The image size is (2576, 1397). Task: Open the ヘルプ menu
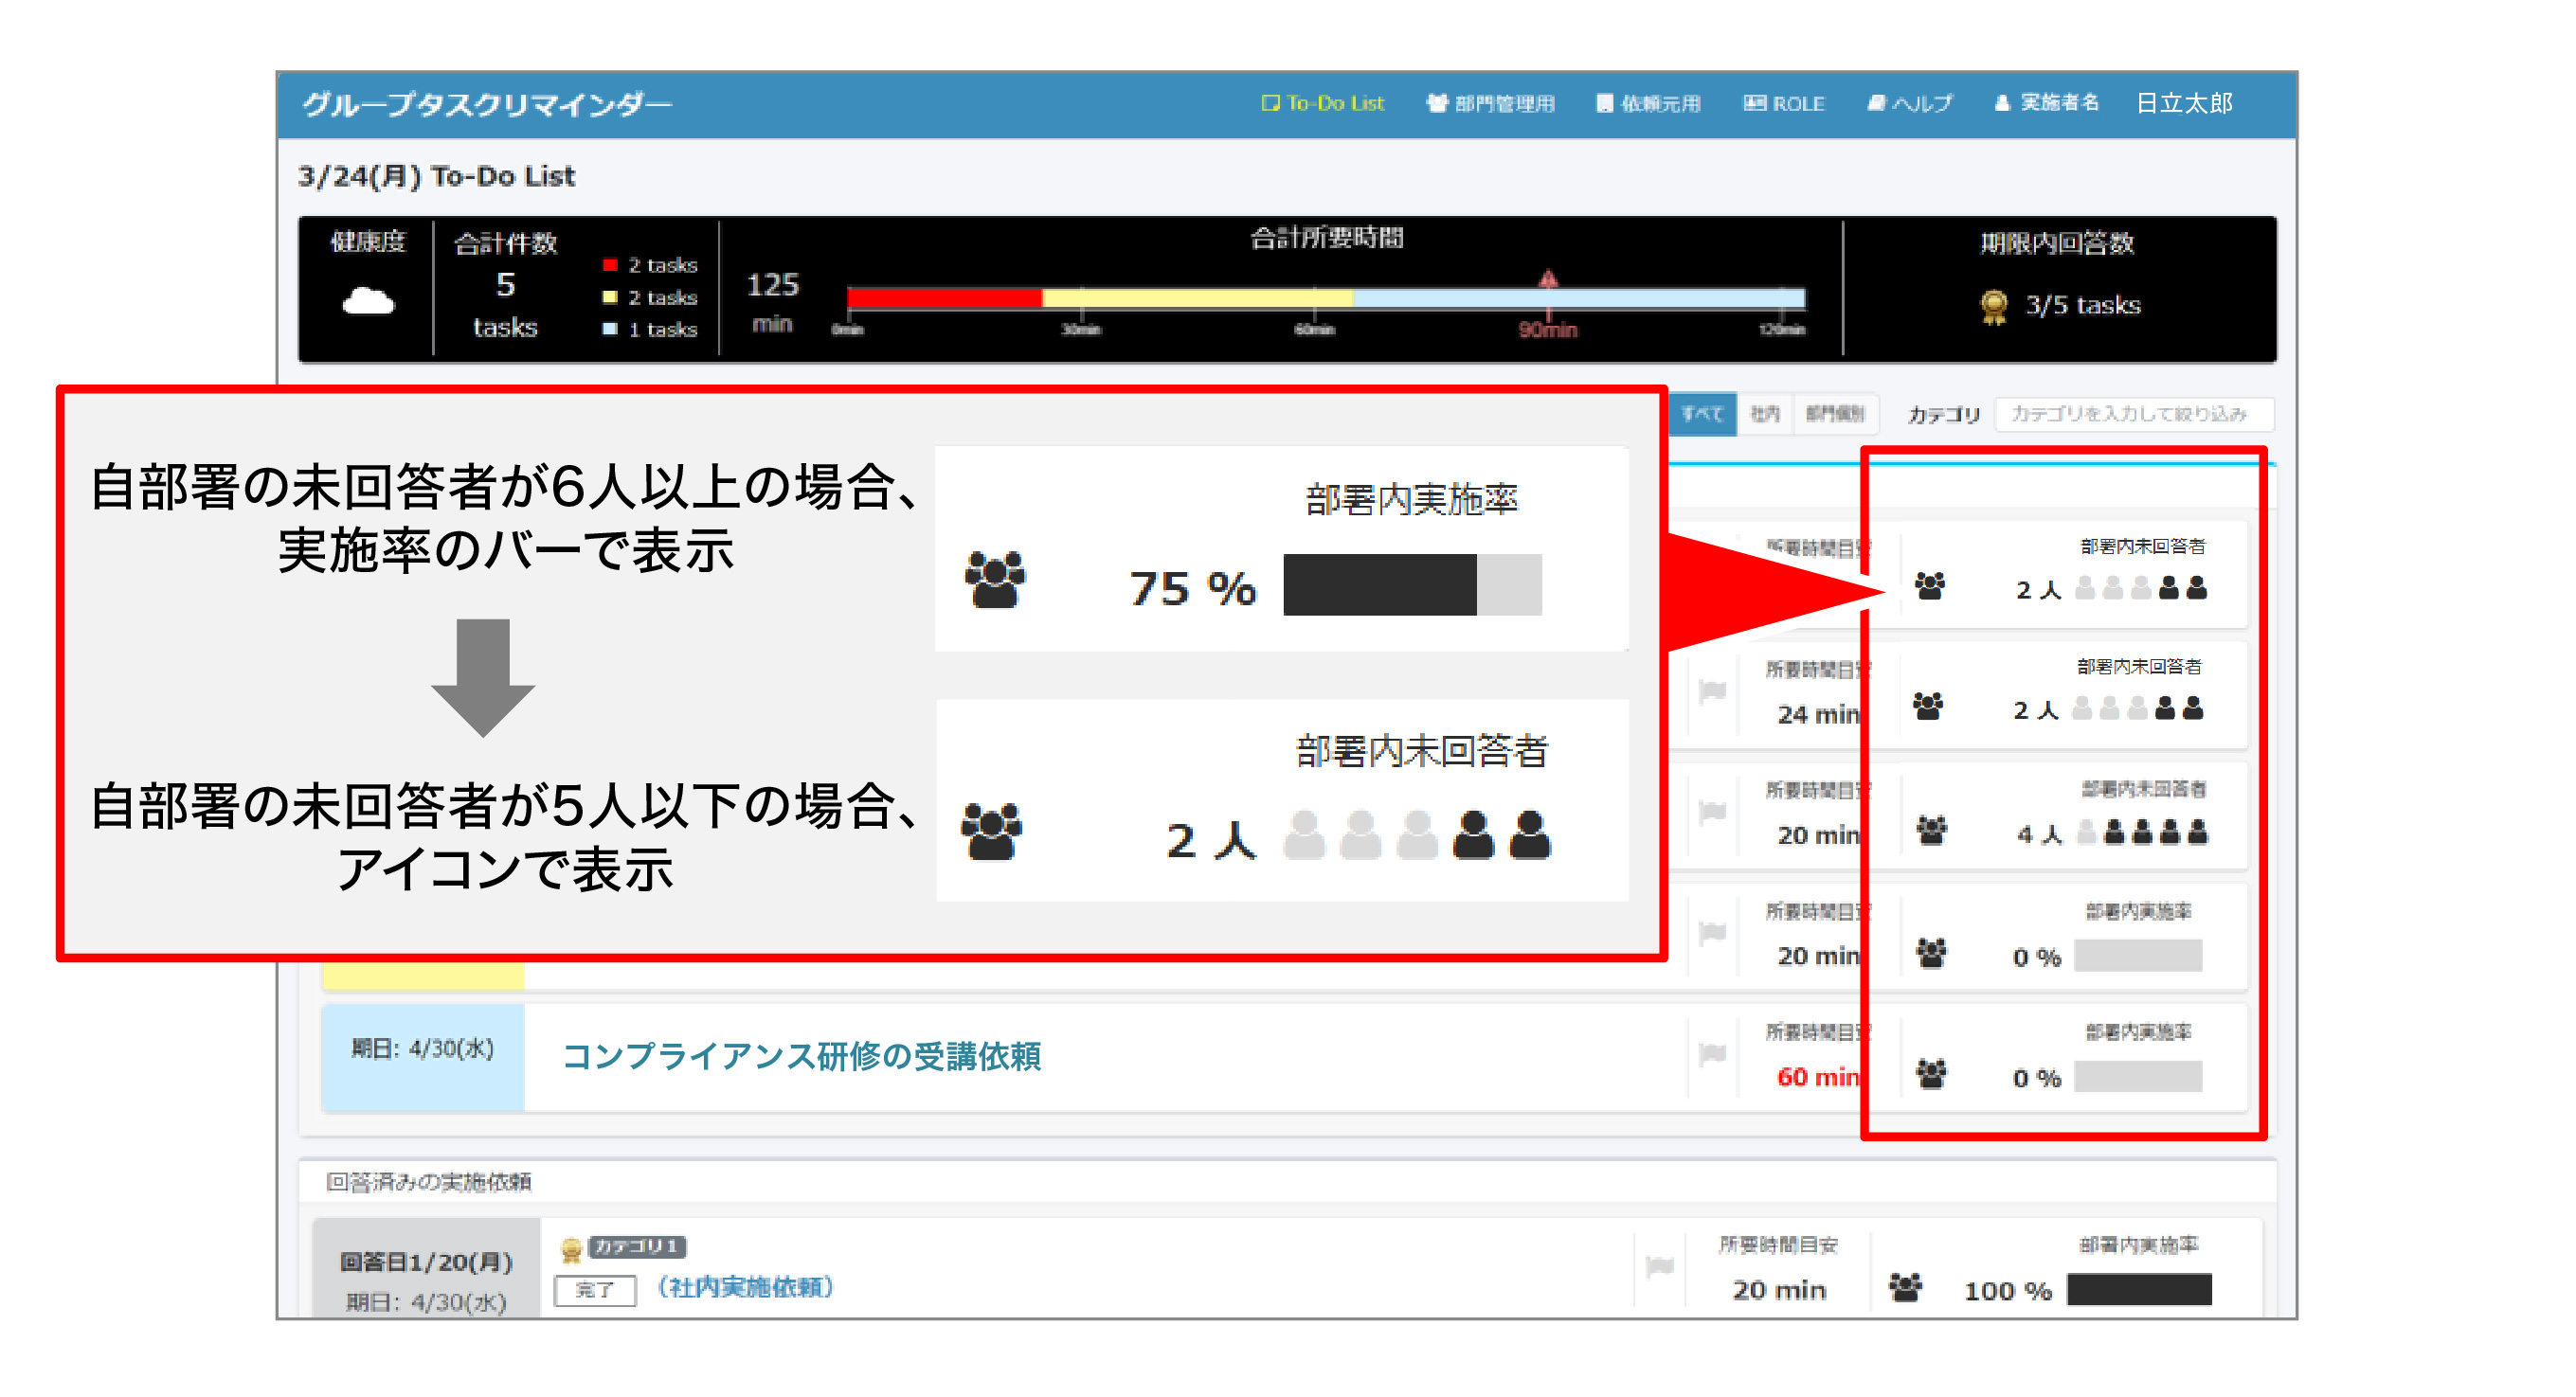point(1909,103)
